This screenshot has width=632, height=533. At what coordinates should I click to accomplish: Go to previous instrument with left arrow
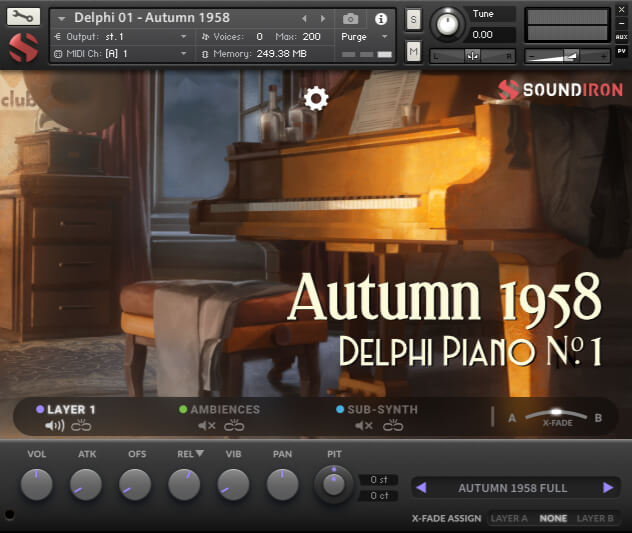[x=304, y=19]
